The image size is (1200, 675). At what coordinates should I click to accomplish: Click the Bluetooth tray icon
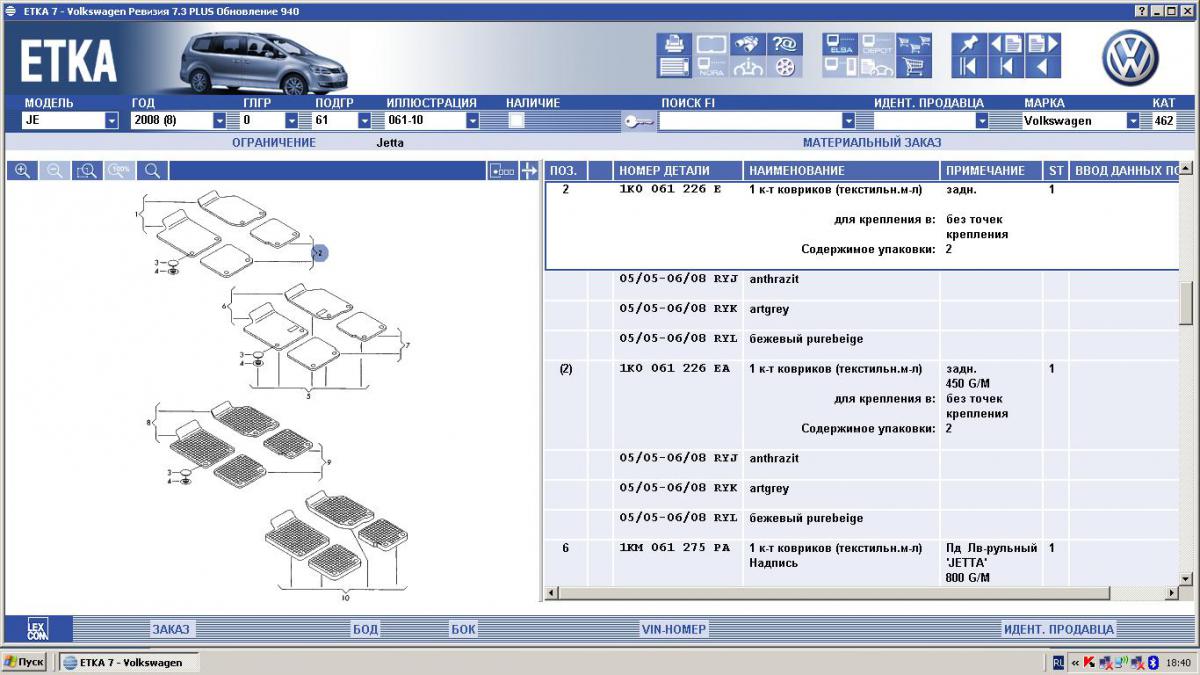(x=1152, y=662)
